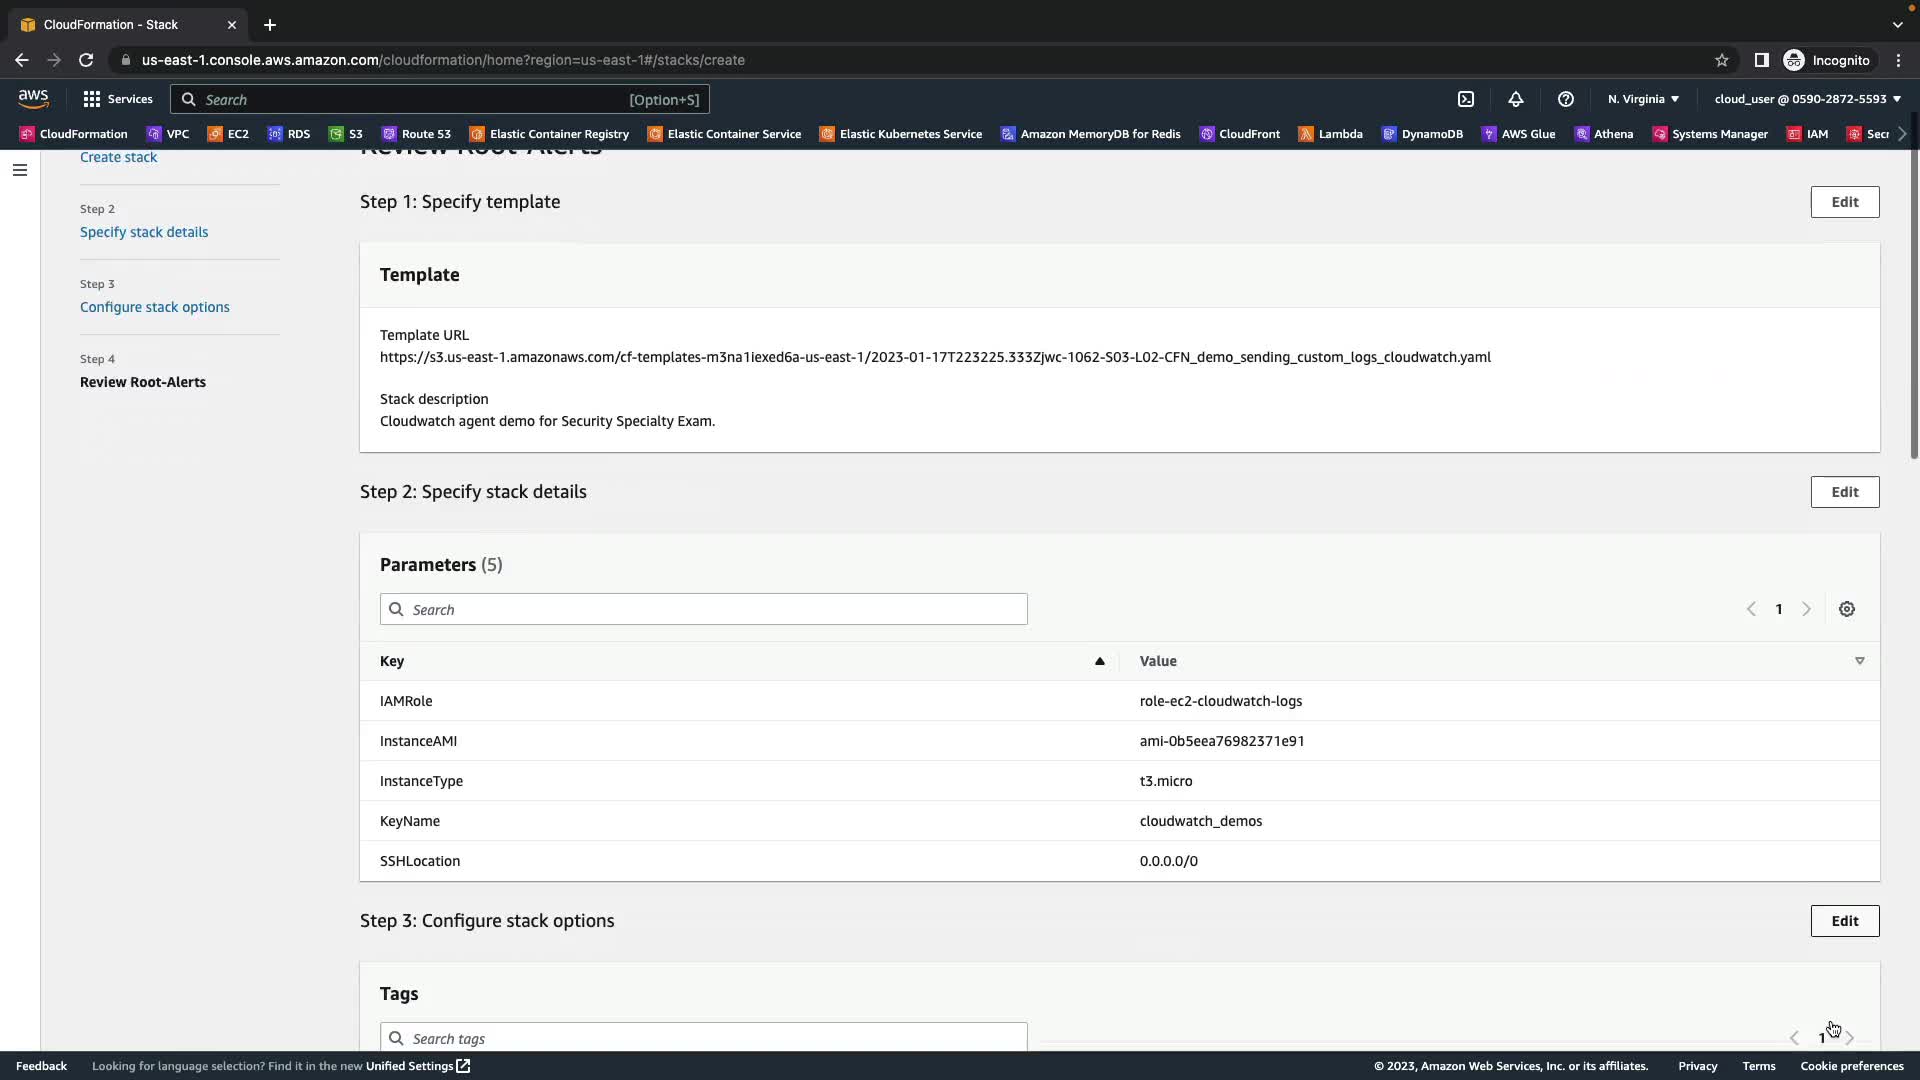Open the hamburger side navigation menu
Image resolution: width=1920 pixels, height=1080 pixels.
pyautogui.click(x=20, y=170)
